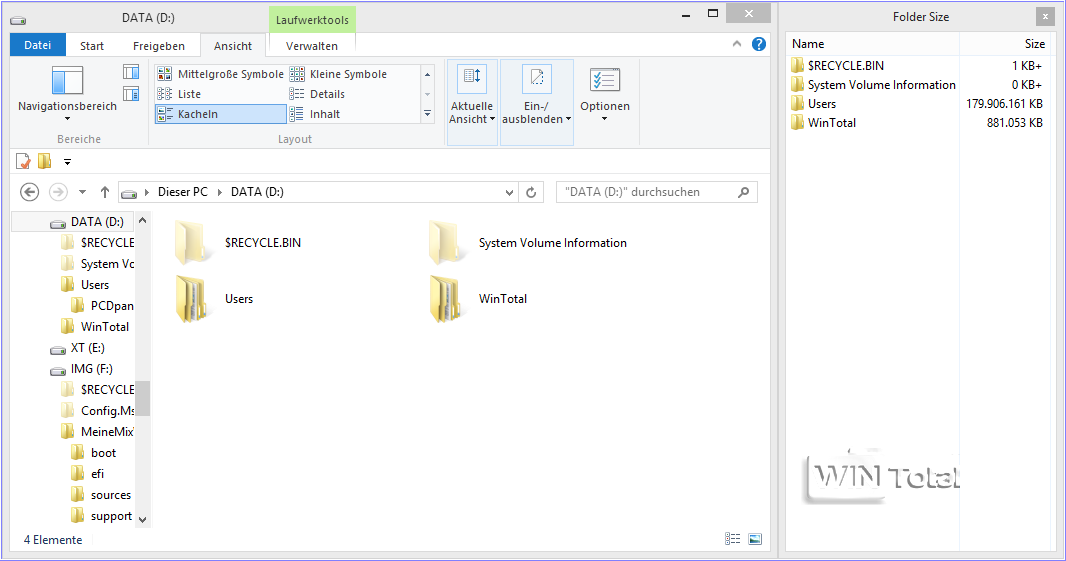Open the Aktuelle Ansicht menu
This screenshot has height=561, width=1066.
[x=472, y=102]
